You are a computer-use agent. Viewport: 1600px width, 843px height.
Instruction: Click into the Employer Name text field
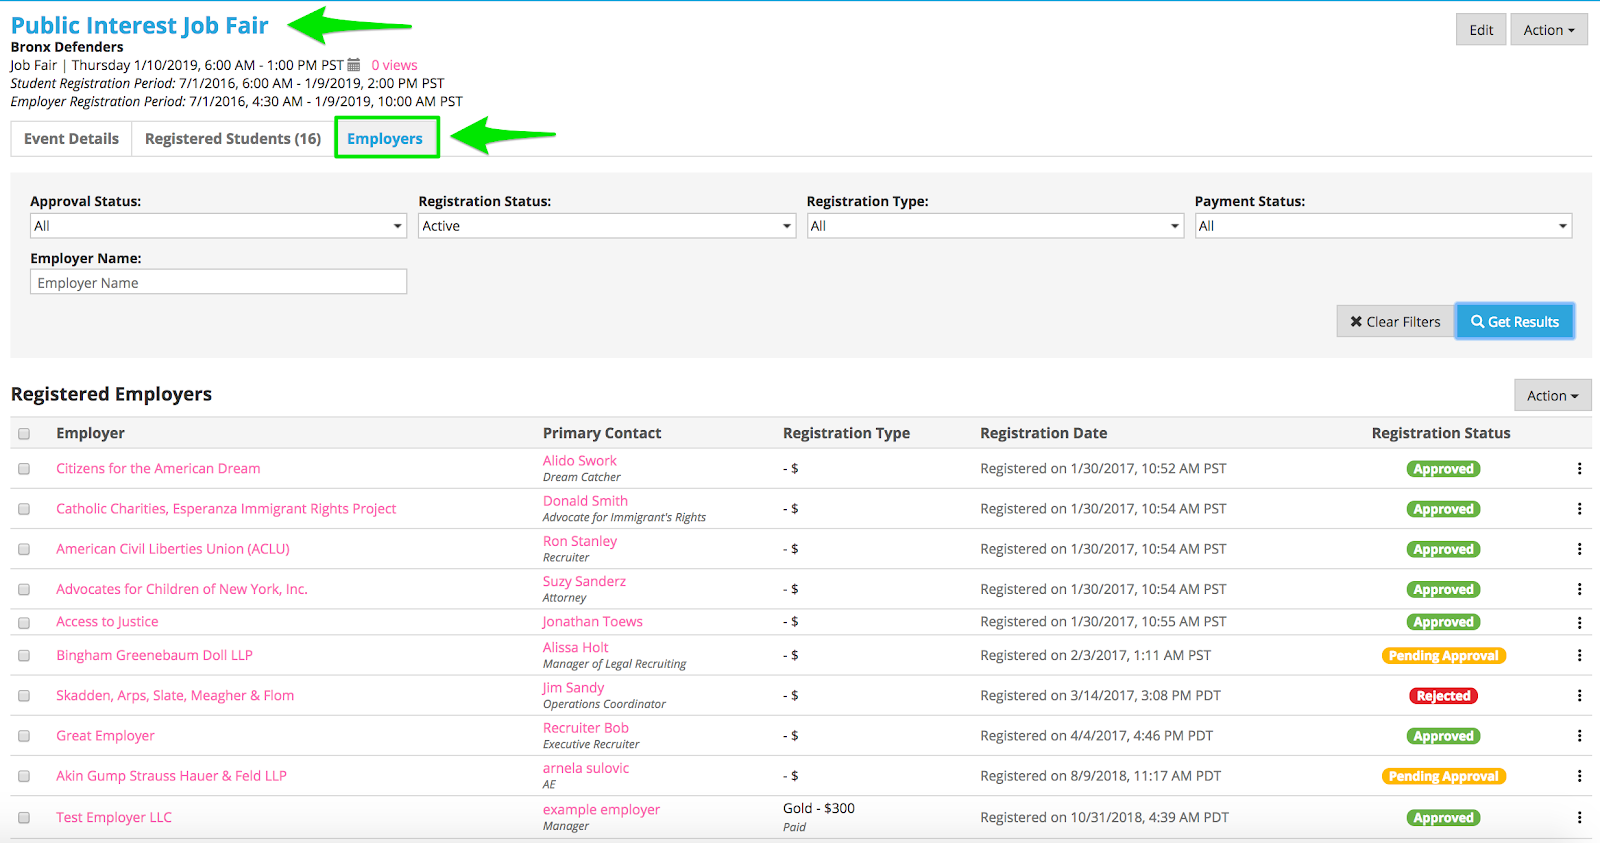[218, 283]
